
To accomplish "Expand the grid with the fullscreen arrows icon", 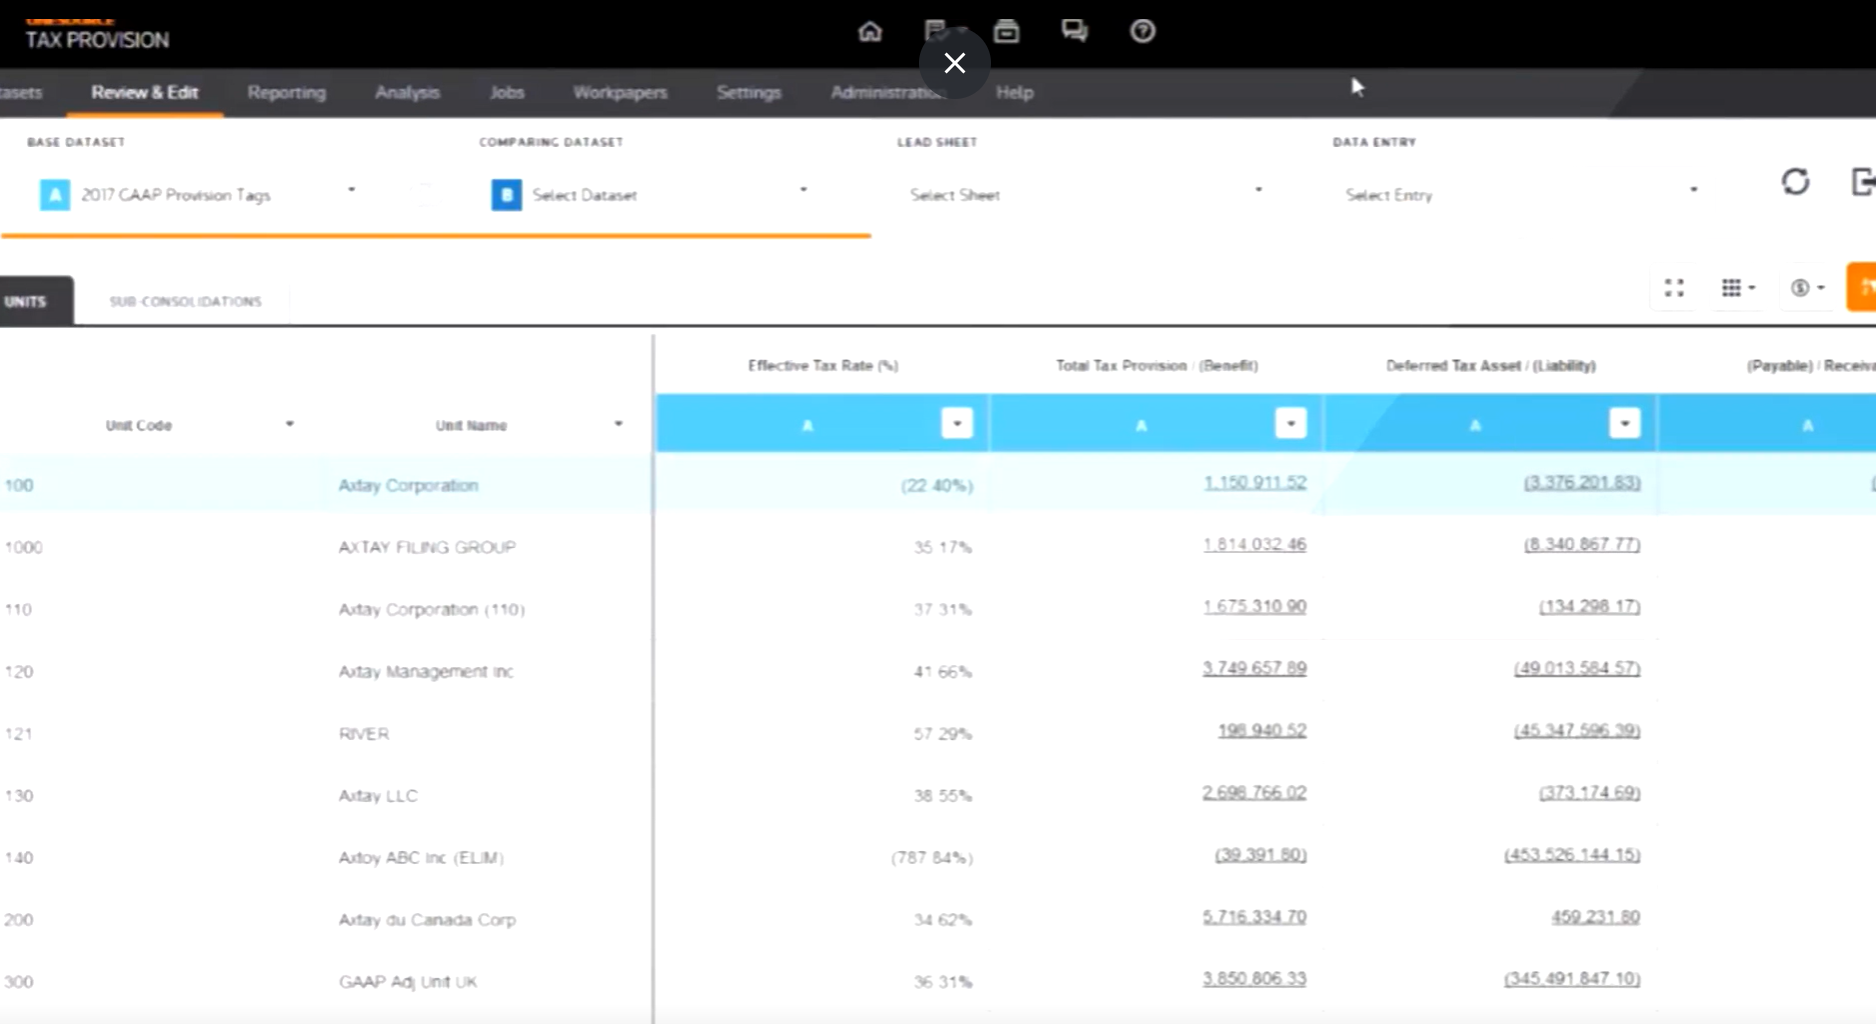I will point(1674,288).
